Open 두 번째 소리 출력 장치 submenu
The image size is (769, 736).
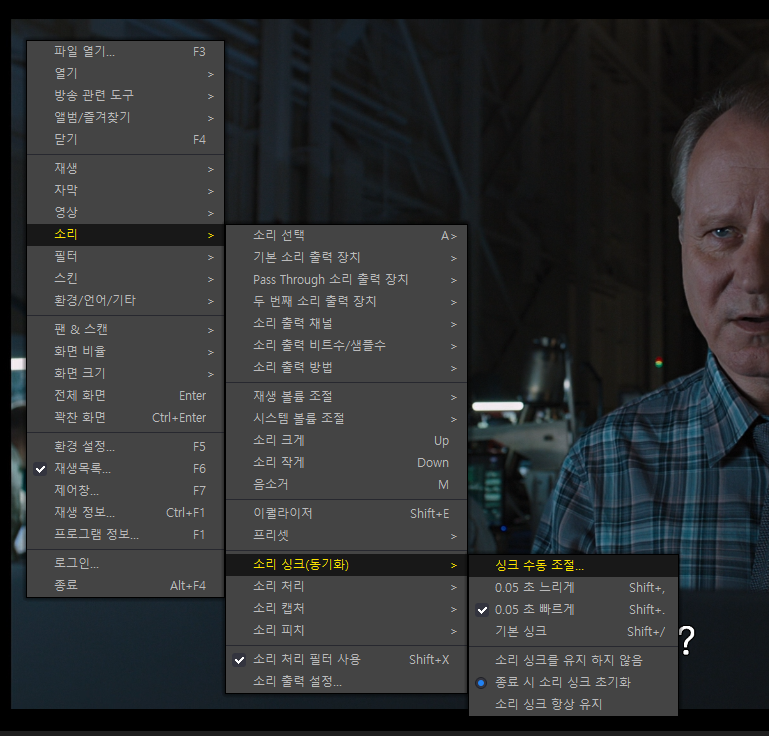[x=346, y=302]
